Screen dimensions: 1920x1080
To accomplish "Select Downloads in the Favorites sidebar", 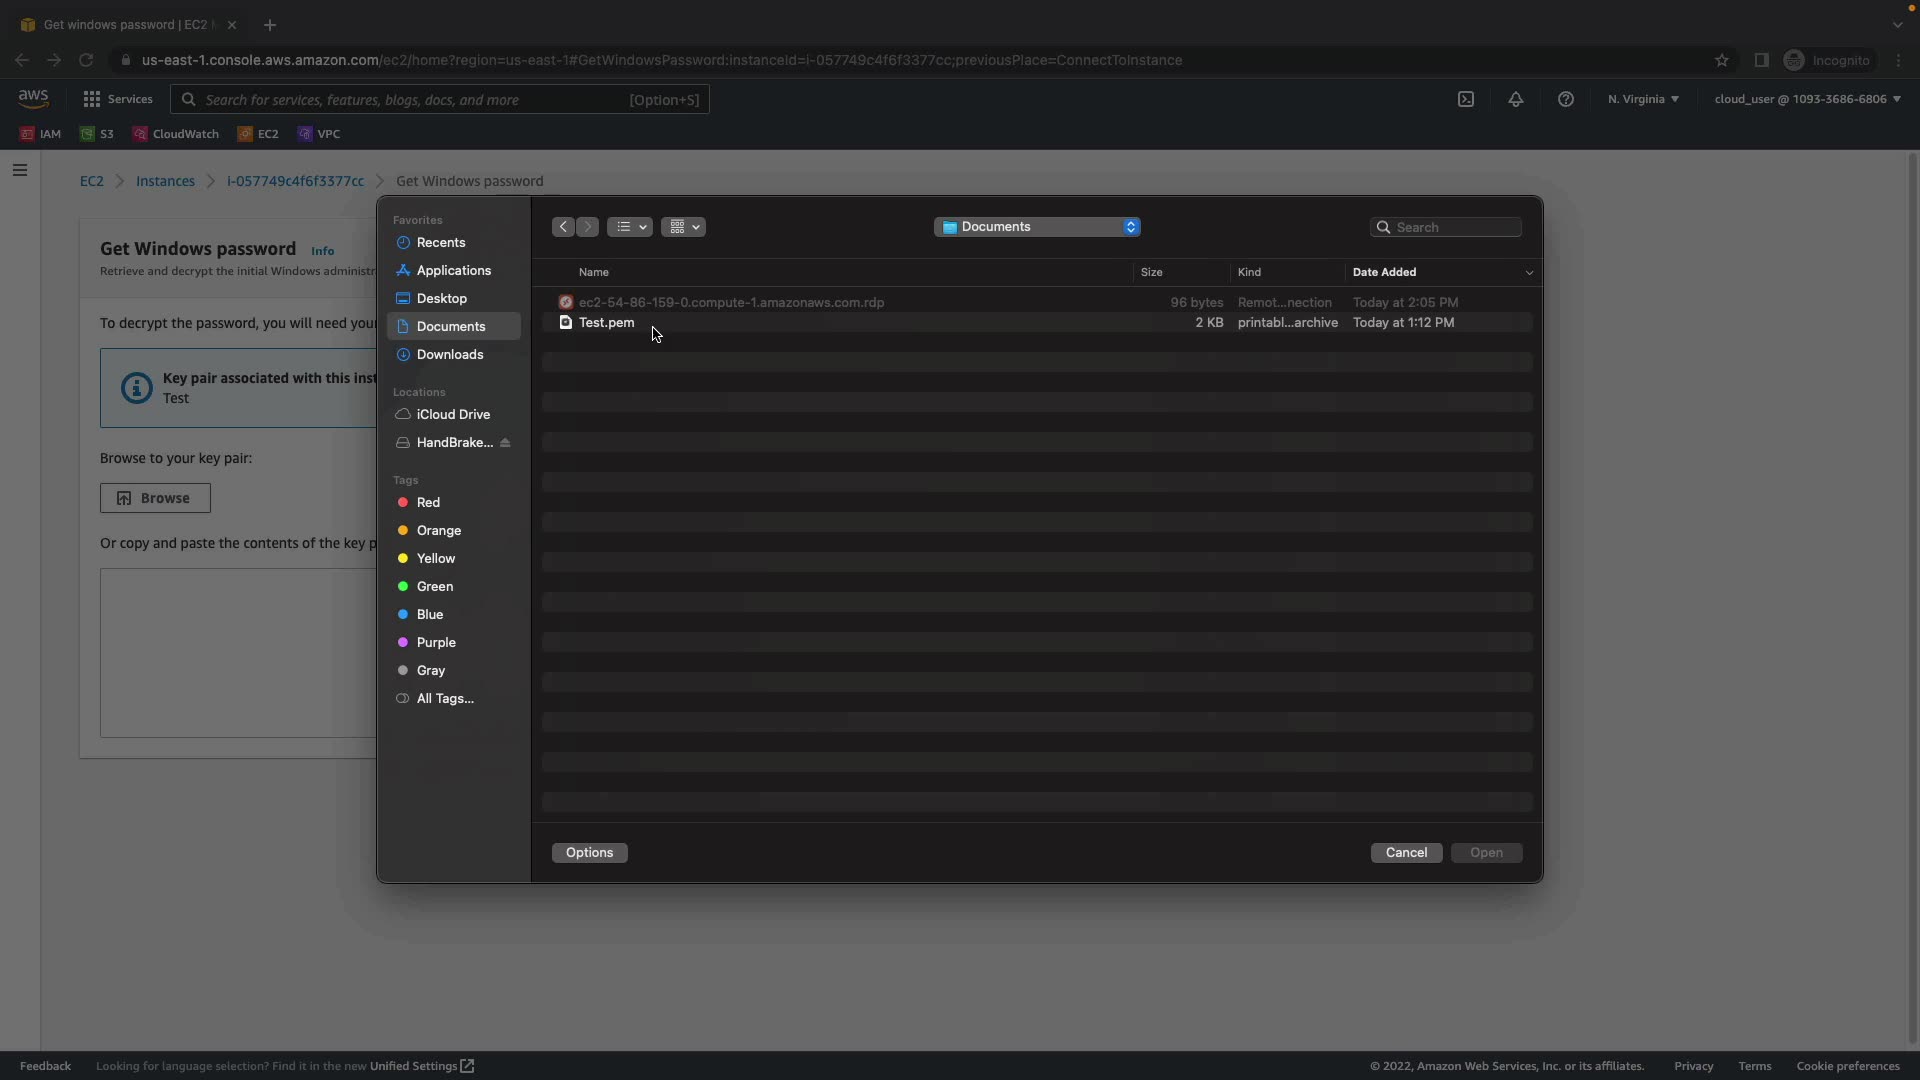I will pyautogui.click(x=450, y=355).
